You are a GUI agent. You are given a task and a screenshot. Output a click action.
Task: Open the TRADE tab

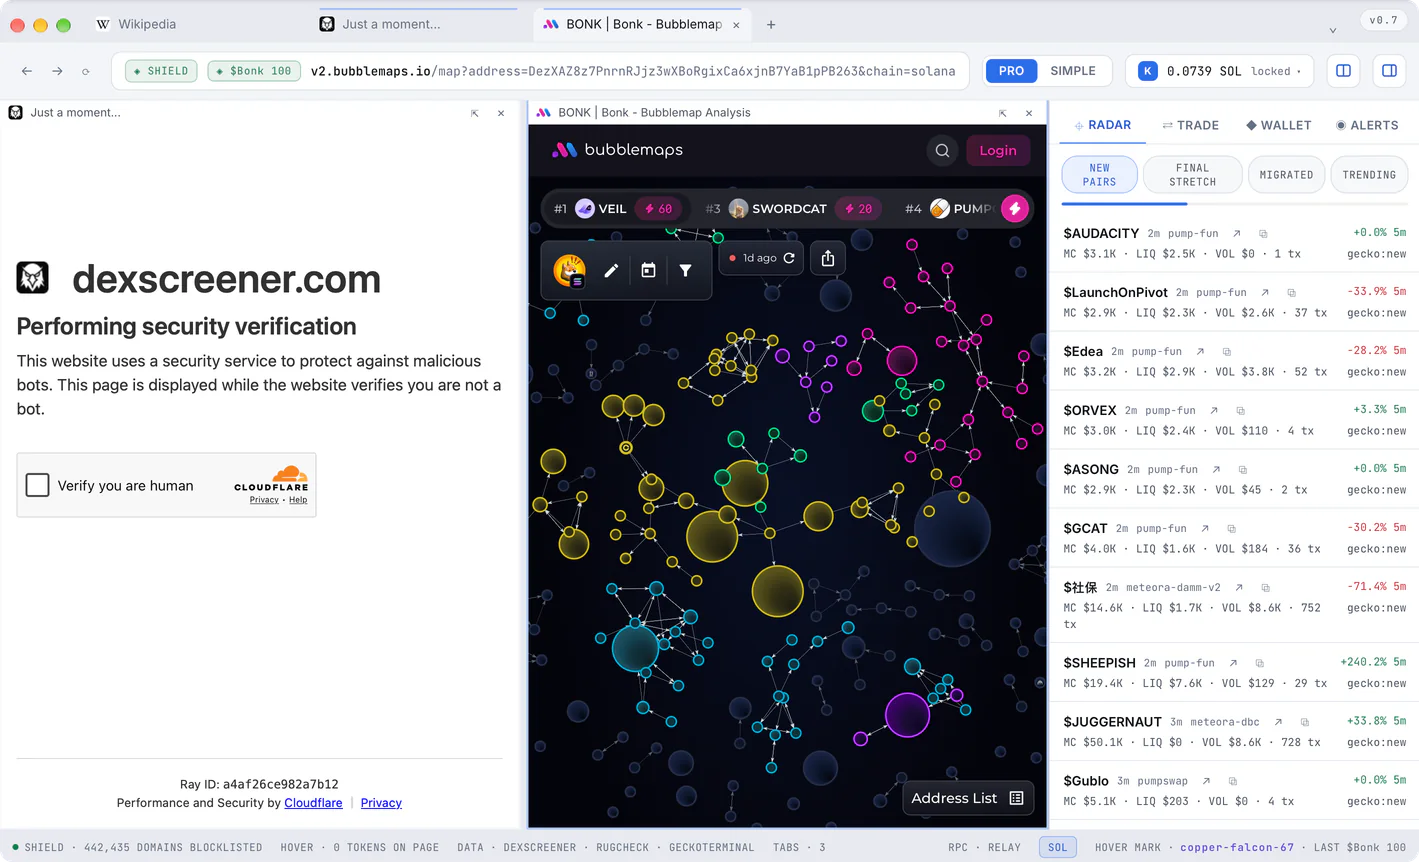[1190, 125]
